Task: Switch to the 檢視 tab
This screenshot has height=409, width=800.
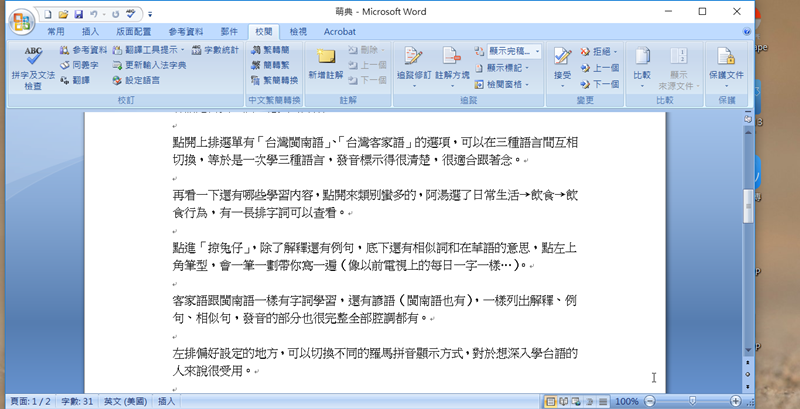Action: (x=298, y=32)
